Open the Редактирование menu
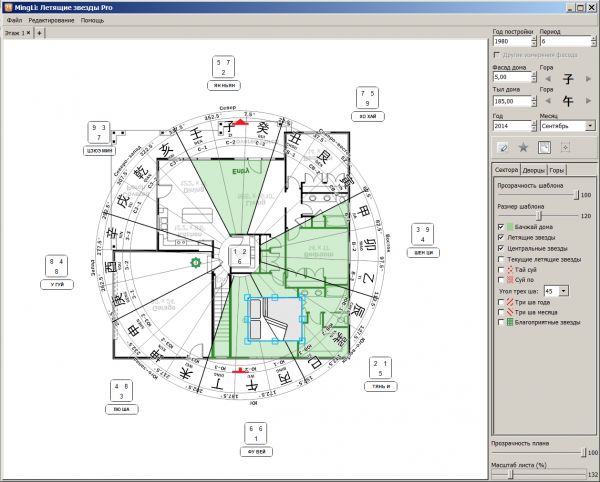This screenshot has width=600, height=482. pos(50,20)
